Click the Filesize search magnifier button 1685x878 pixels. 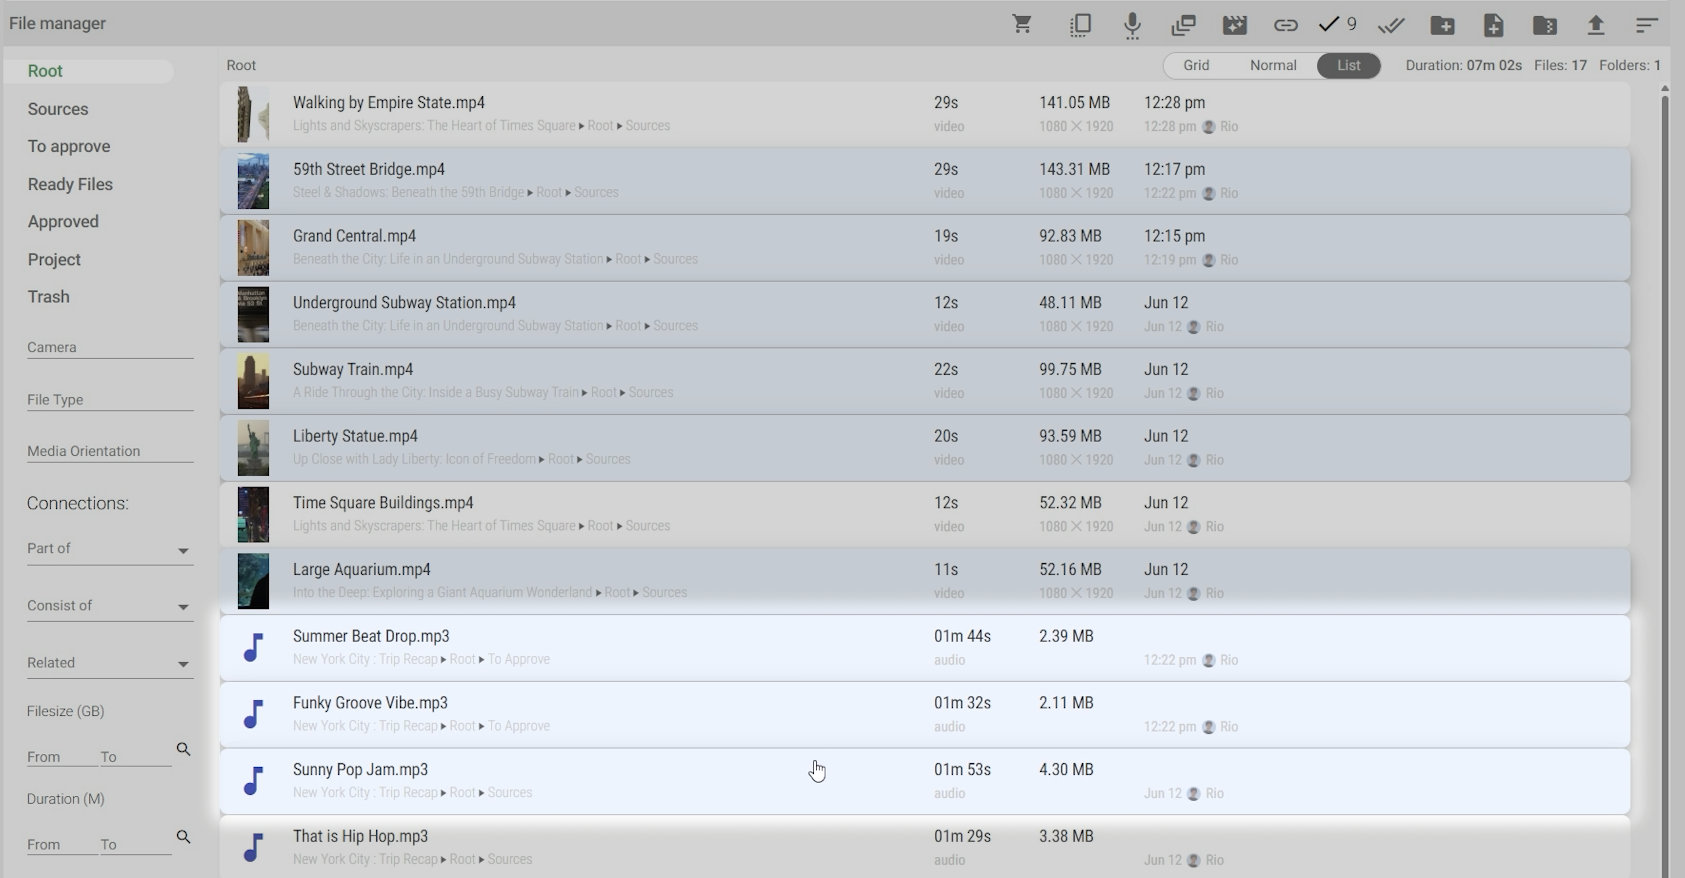click(x=183, y=749)
